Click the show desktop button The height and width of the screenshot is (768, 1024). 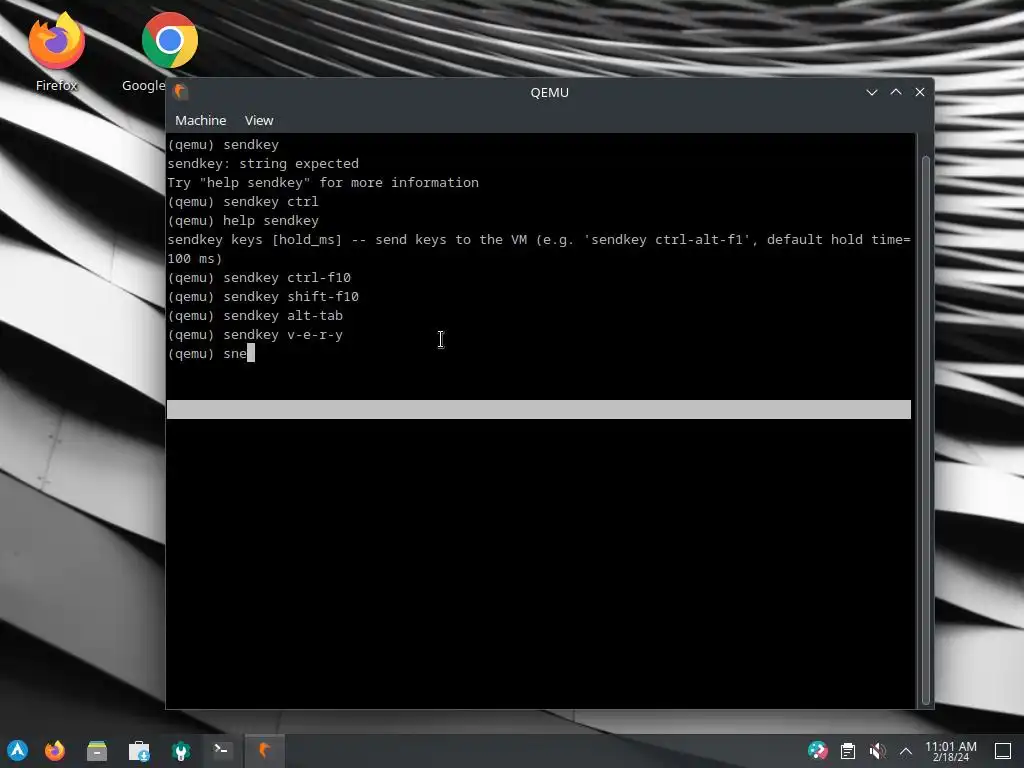coord(1002,751)
